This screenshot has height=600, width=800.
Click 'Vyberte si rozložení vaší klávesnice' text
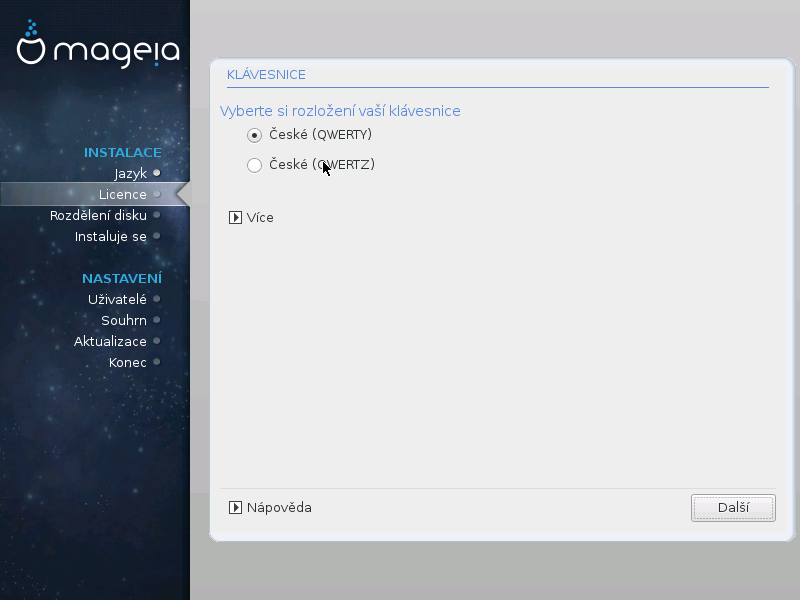340,111
